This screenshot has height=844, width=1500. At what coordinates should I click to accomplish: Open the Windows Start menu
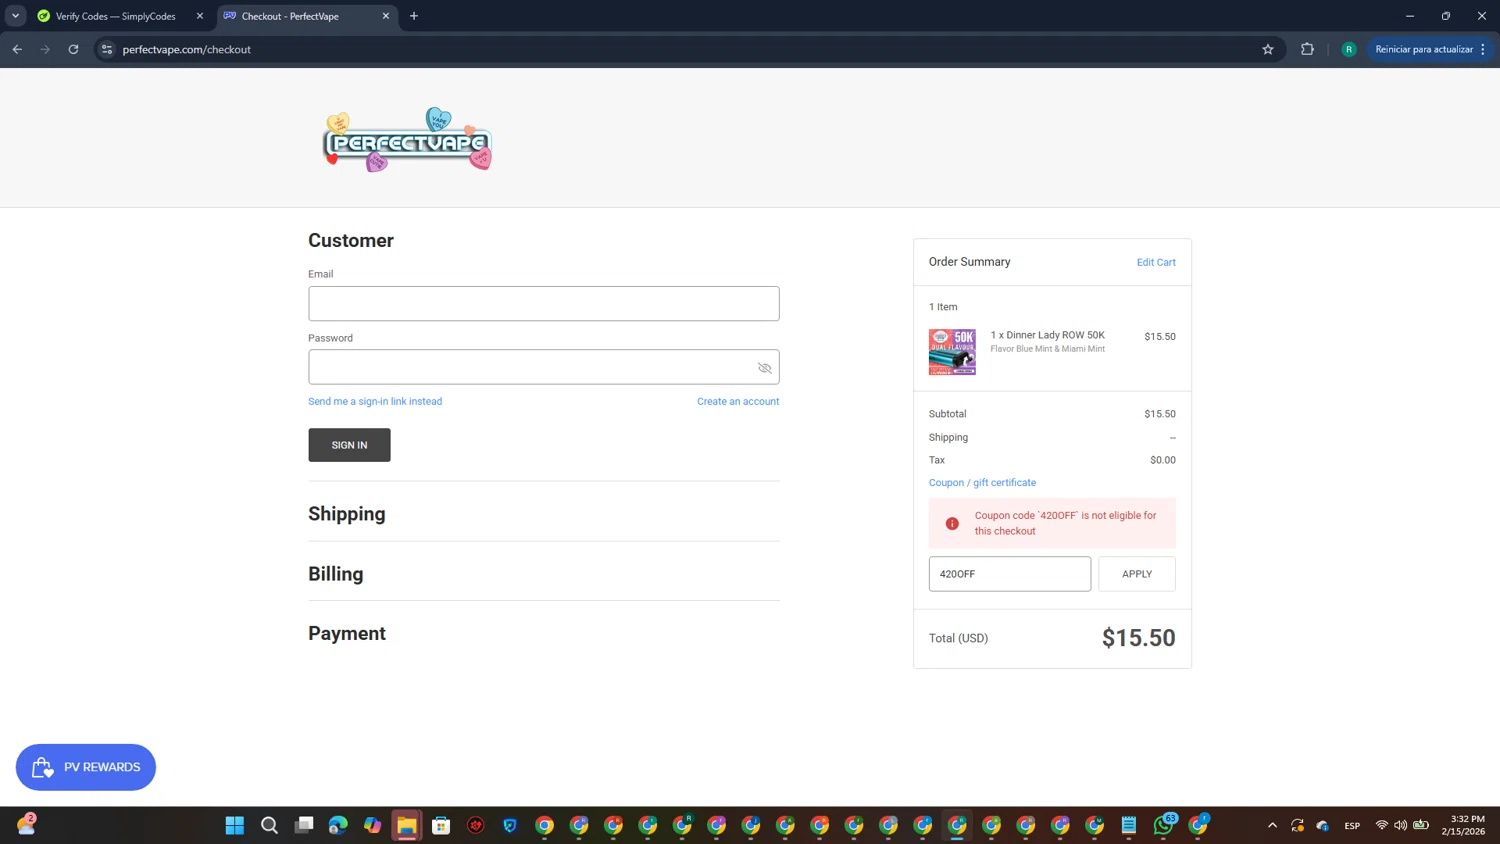click(x=235, y=825)
